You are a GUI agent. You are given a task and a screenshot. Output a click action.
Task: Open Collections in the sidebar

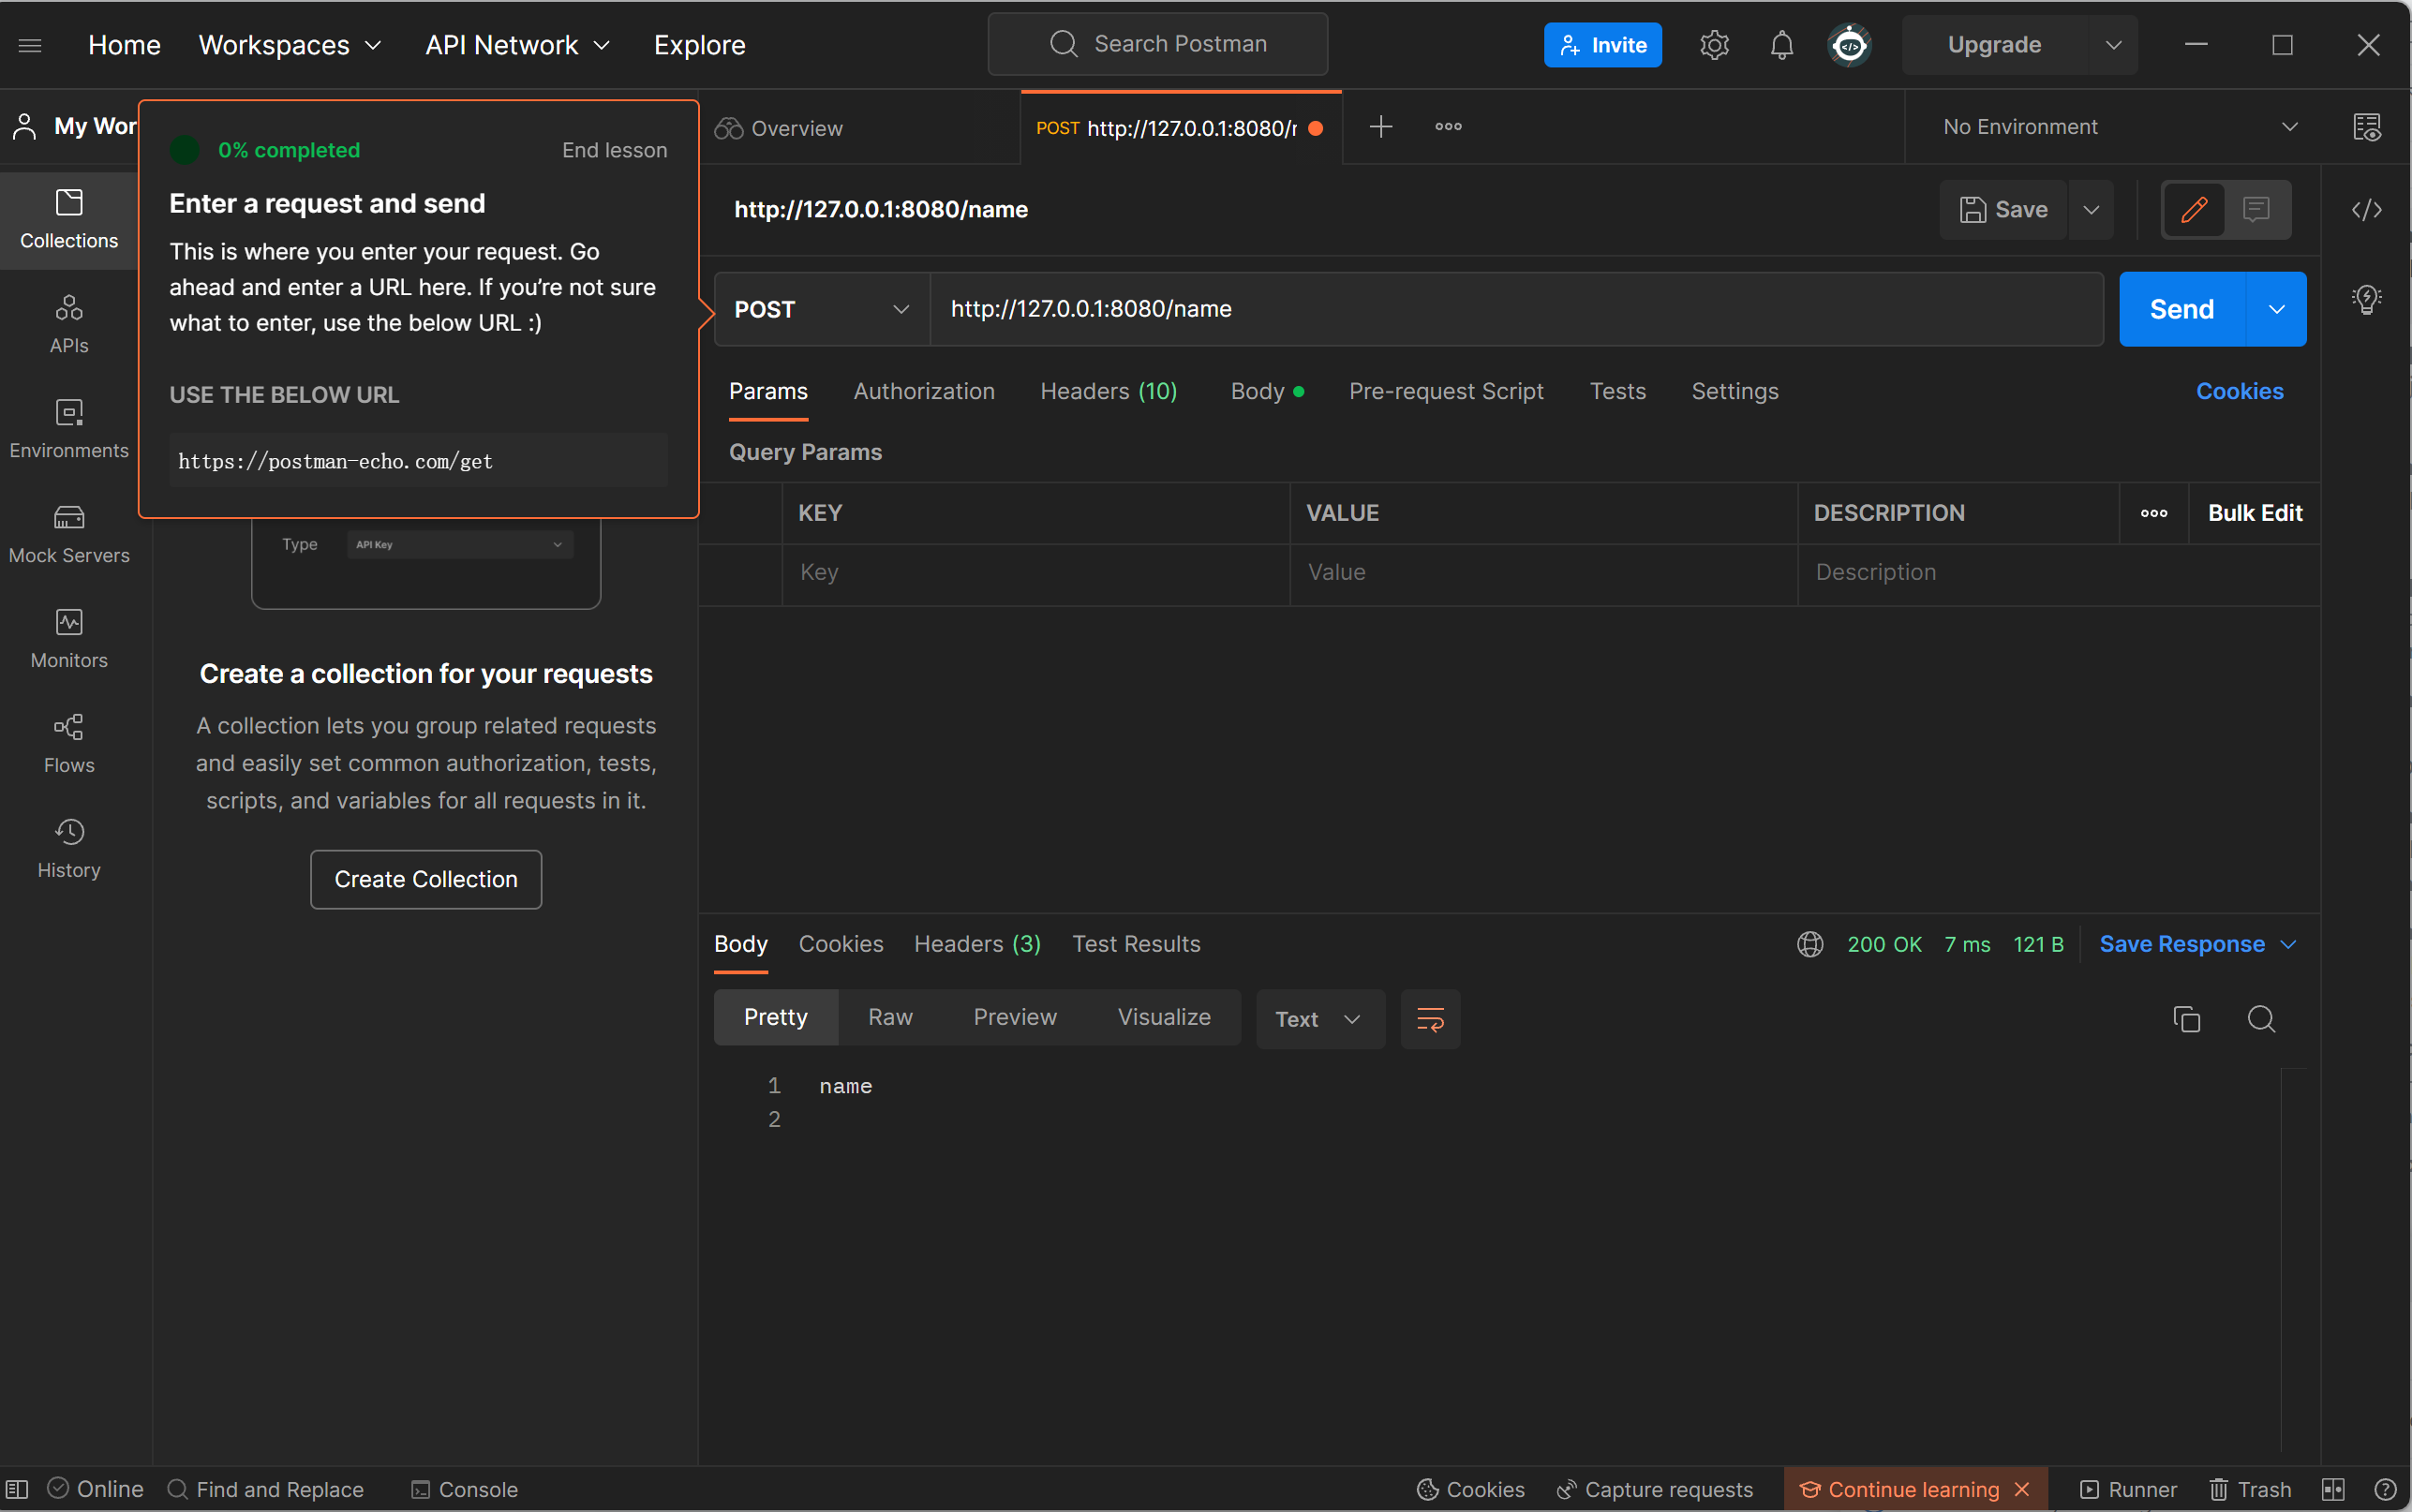pyautogui.click(x=69, y=220)
